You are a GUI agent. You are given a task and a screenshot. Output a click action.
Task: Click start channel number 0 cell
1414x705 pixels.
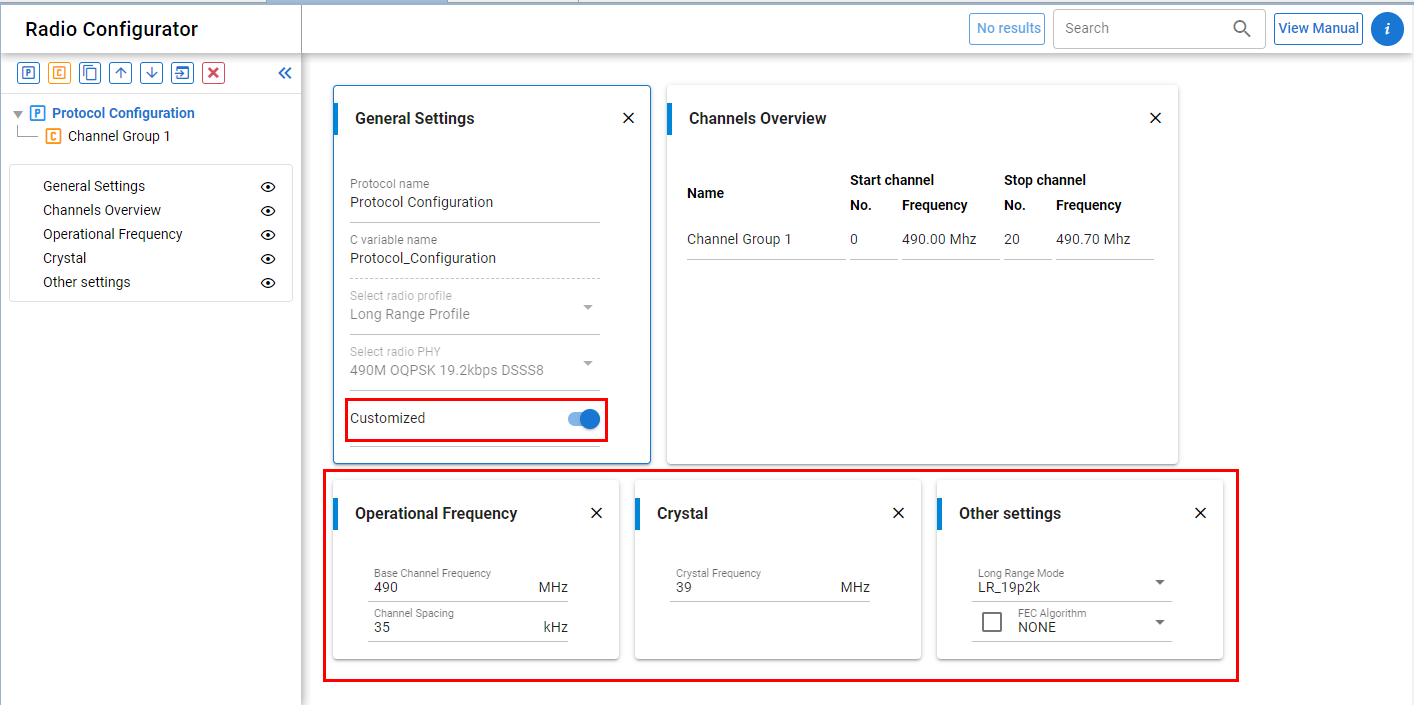(x=854, y=239)
